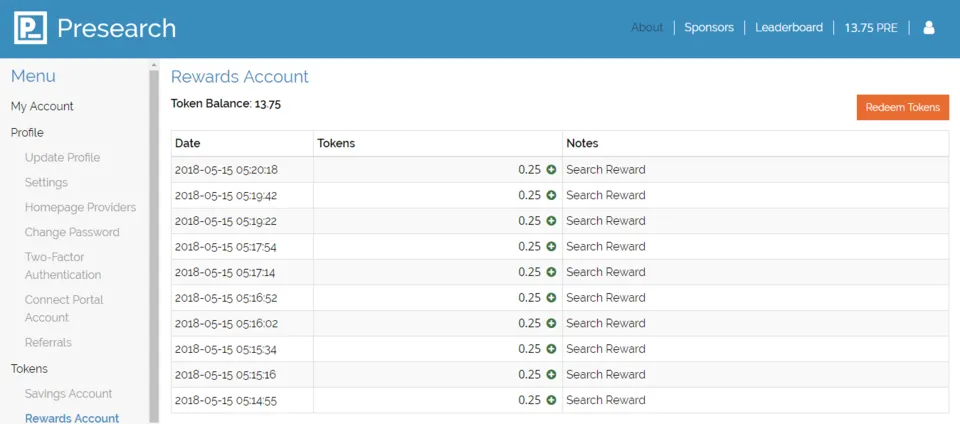Click 0.25 token value in 05:19:42 row

click(530, 195)
